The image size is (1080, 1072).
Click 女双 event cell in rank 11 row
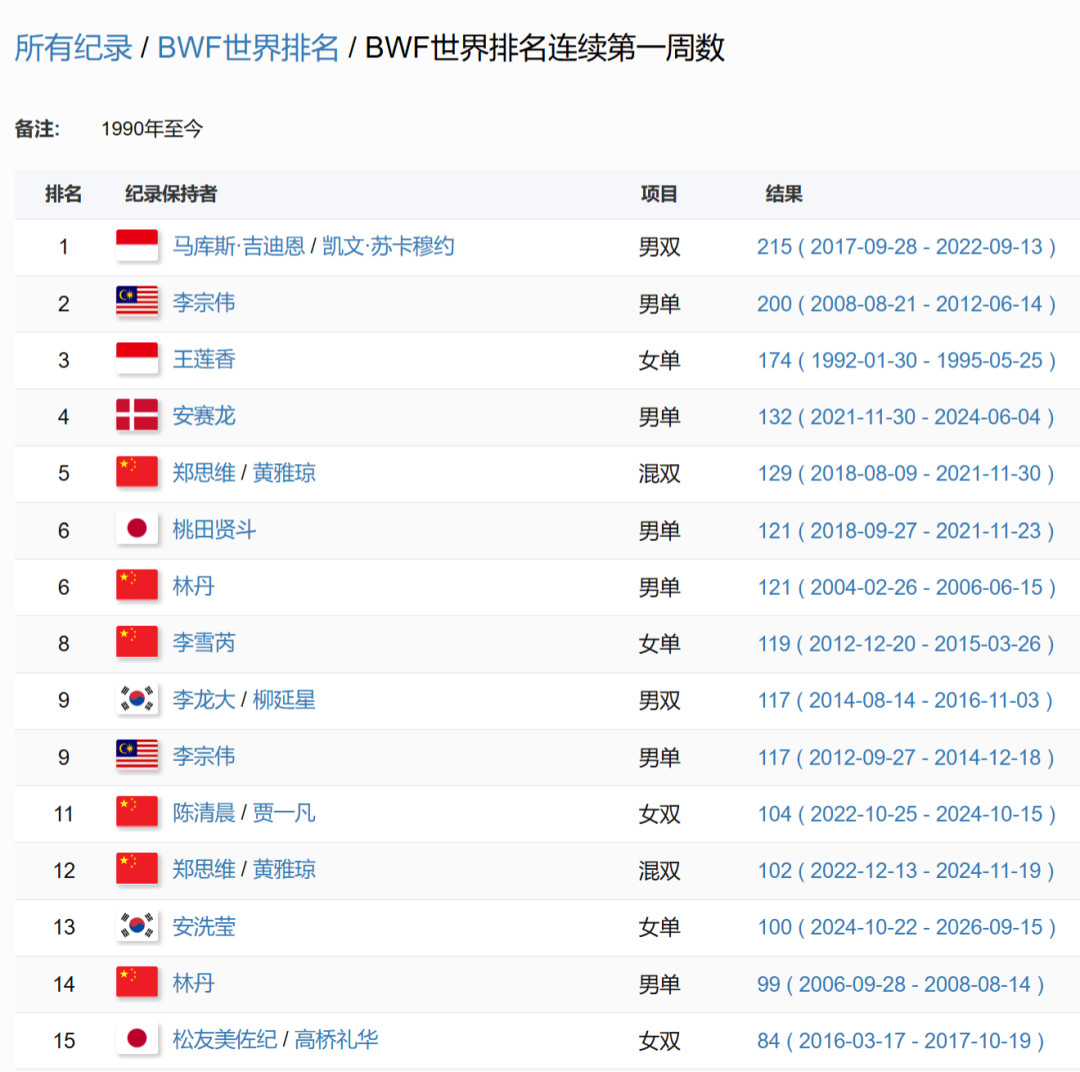(x=659, y=813)
